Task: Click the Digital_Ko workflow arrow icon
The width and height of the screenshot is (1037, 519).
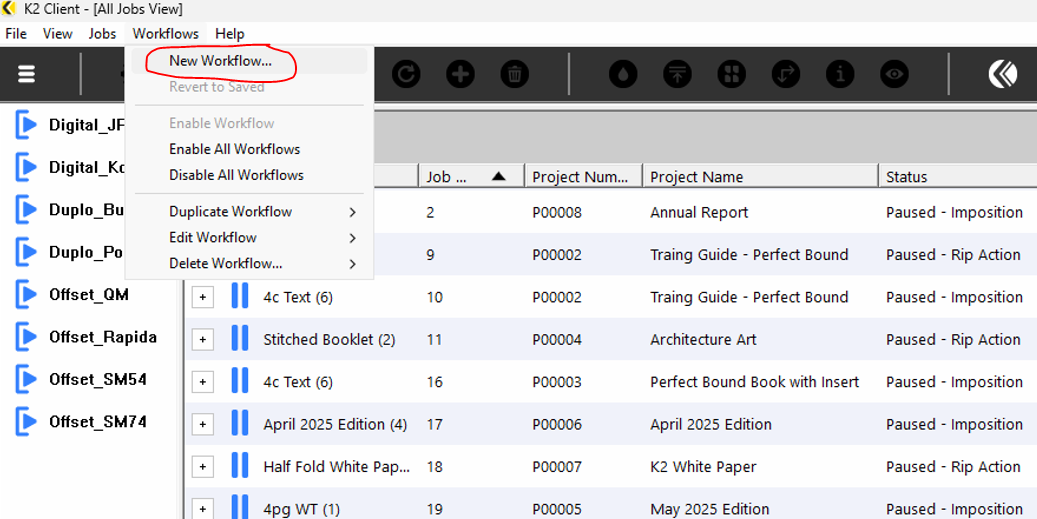Action: click(26, 167)
